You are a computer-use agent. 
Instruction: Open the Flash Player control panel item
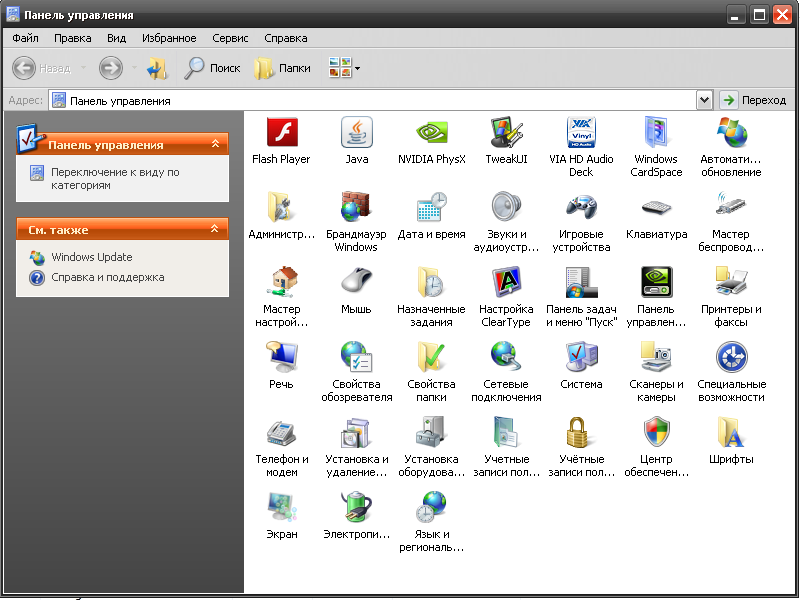pos(281,140)
